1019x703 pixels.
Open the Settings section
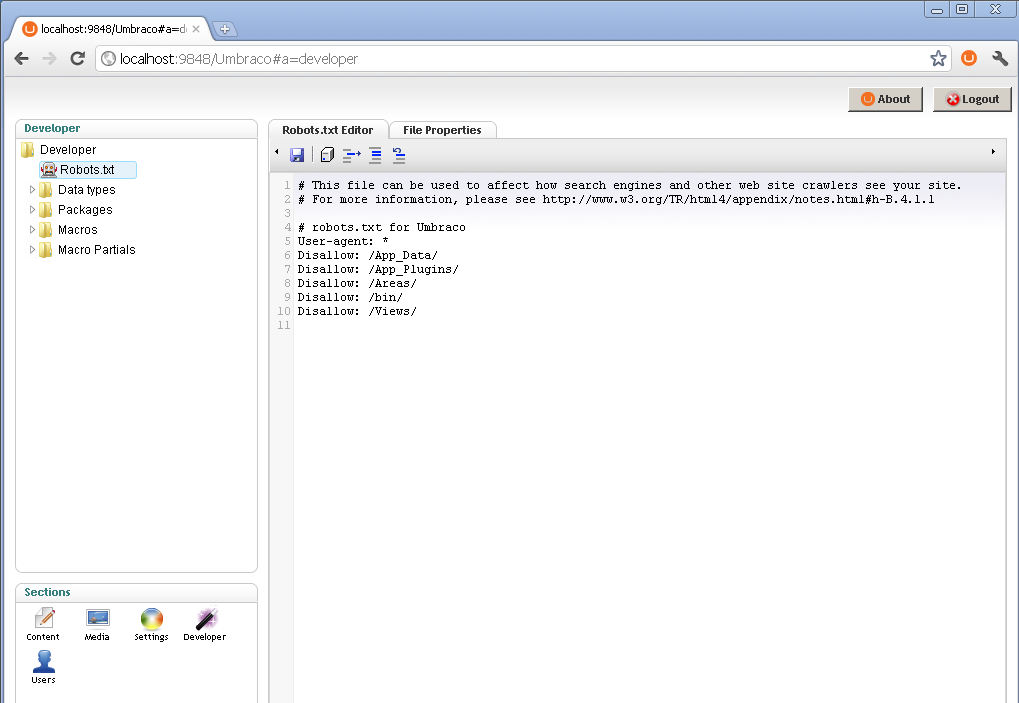pyautogui.click(x=151, y=624)
